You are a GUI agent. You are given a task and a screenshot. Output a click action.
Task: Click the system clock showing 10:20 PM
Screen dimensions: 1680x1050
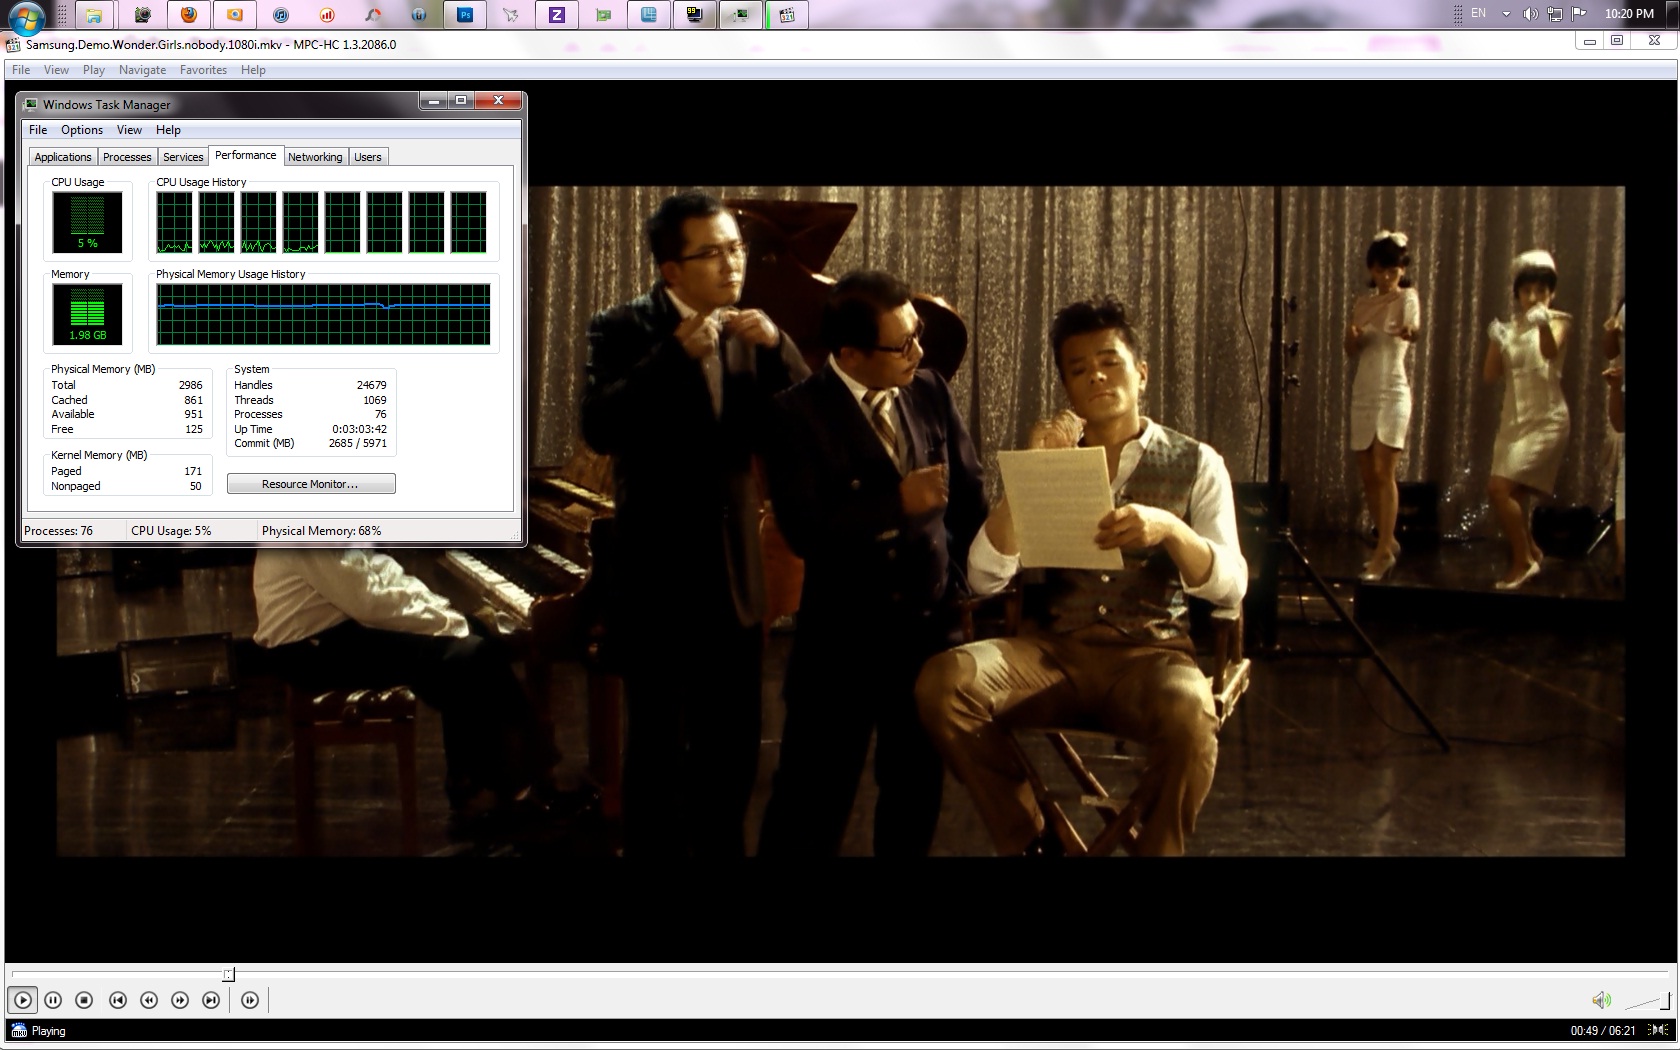click(1629, 14)
